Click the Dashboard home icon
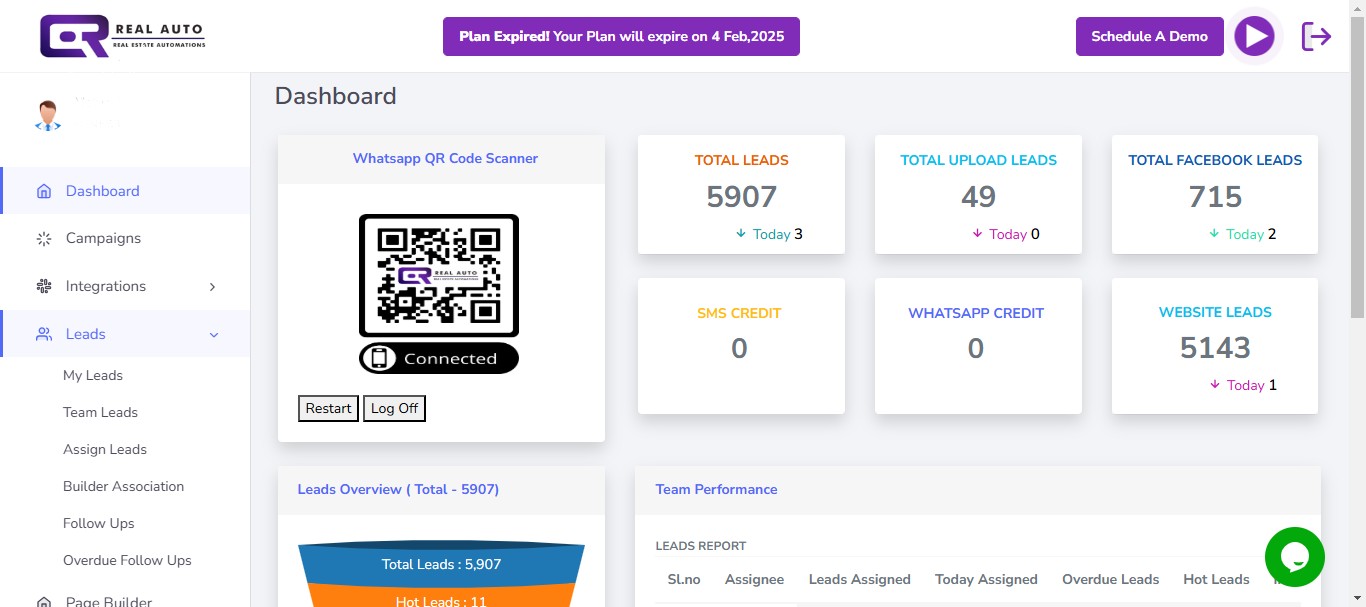 point(44,191)
